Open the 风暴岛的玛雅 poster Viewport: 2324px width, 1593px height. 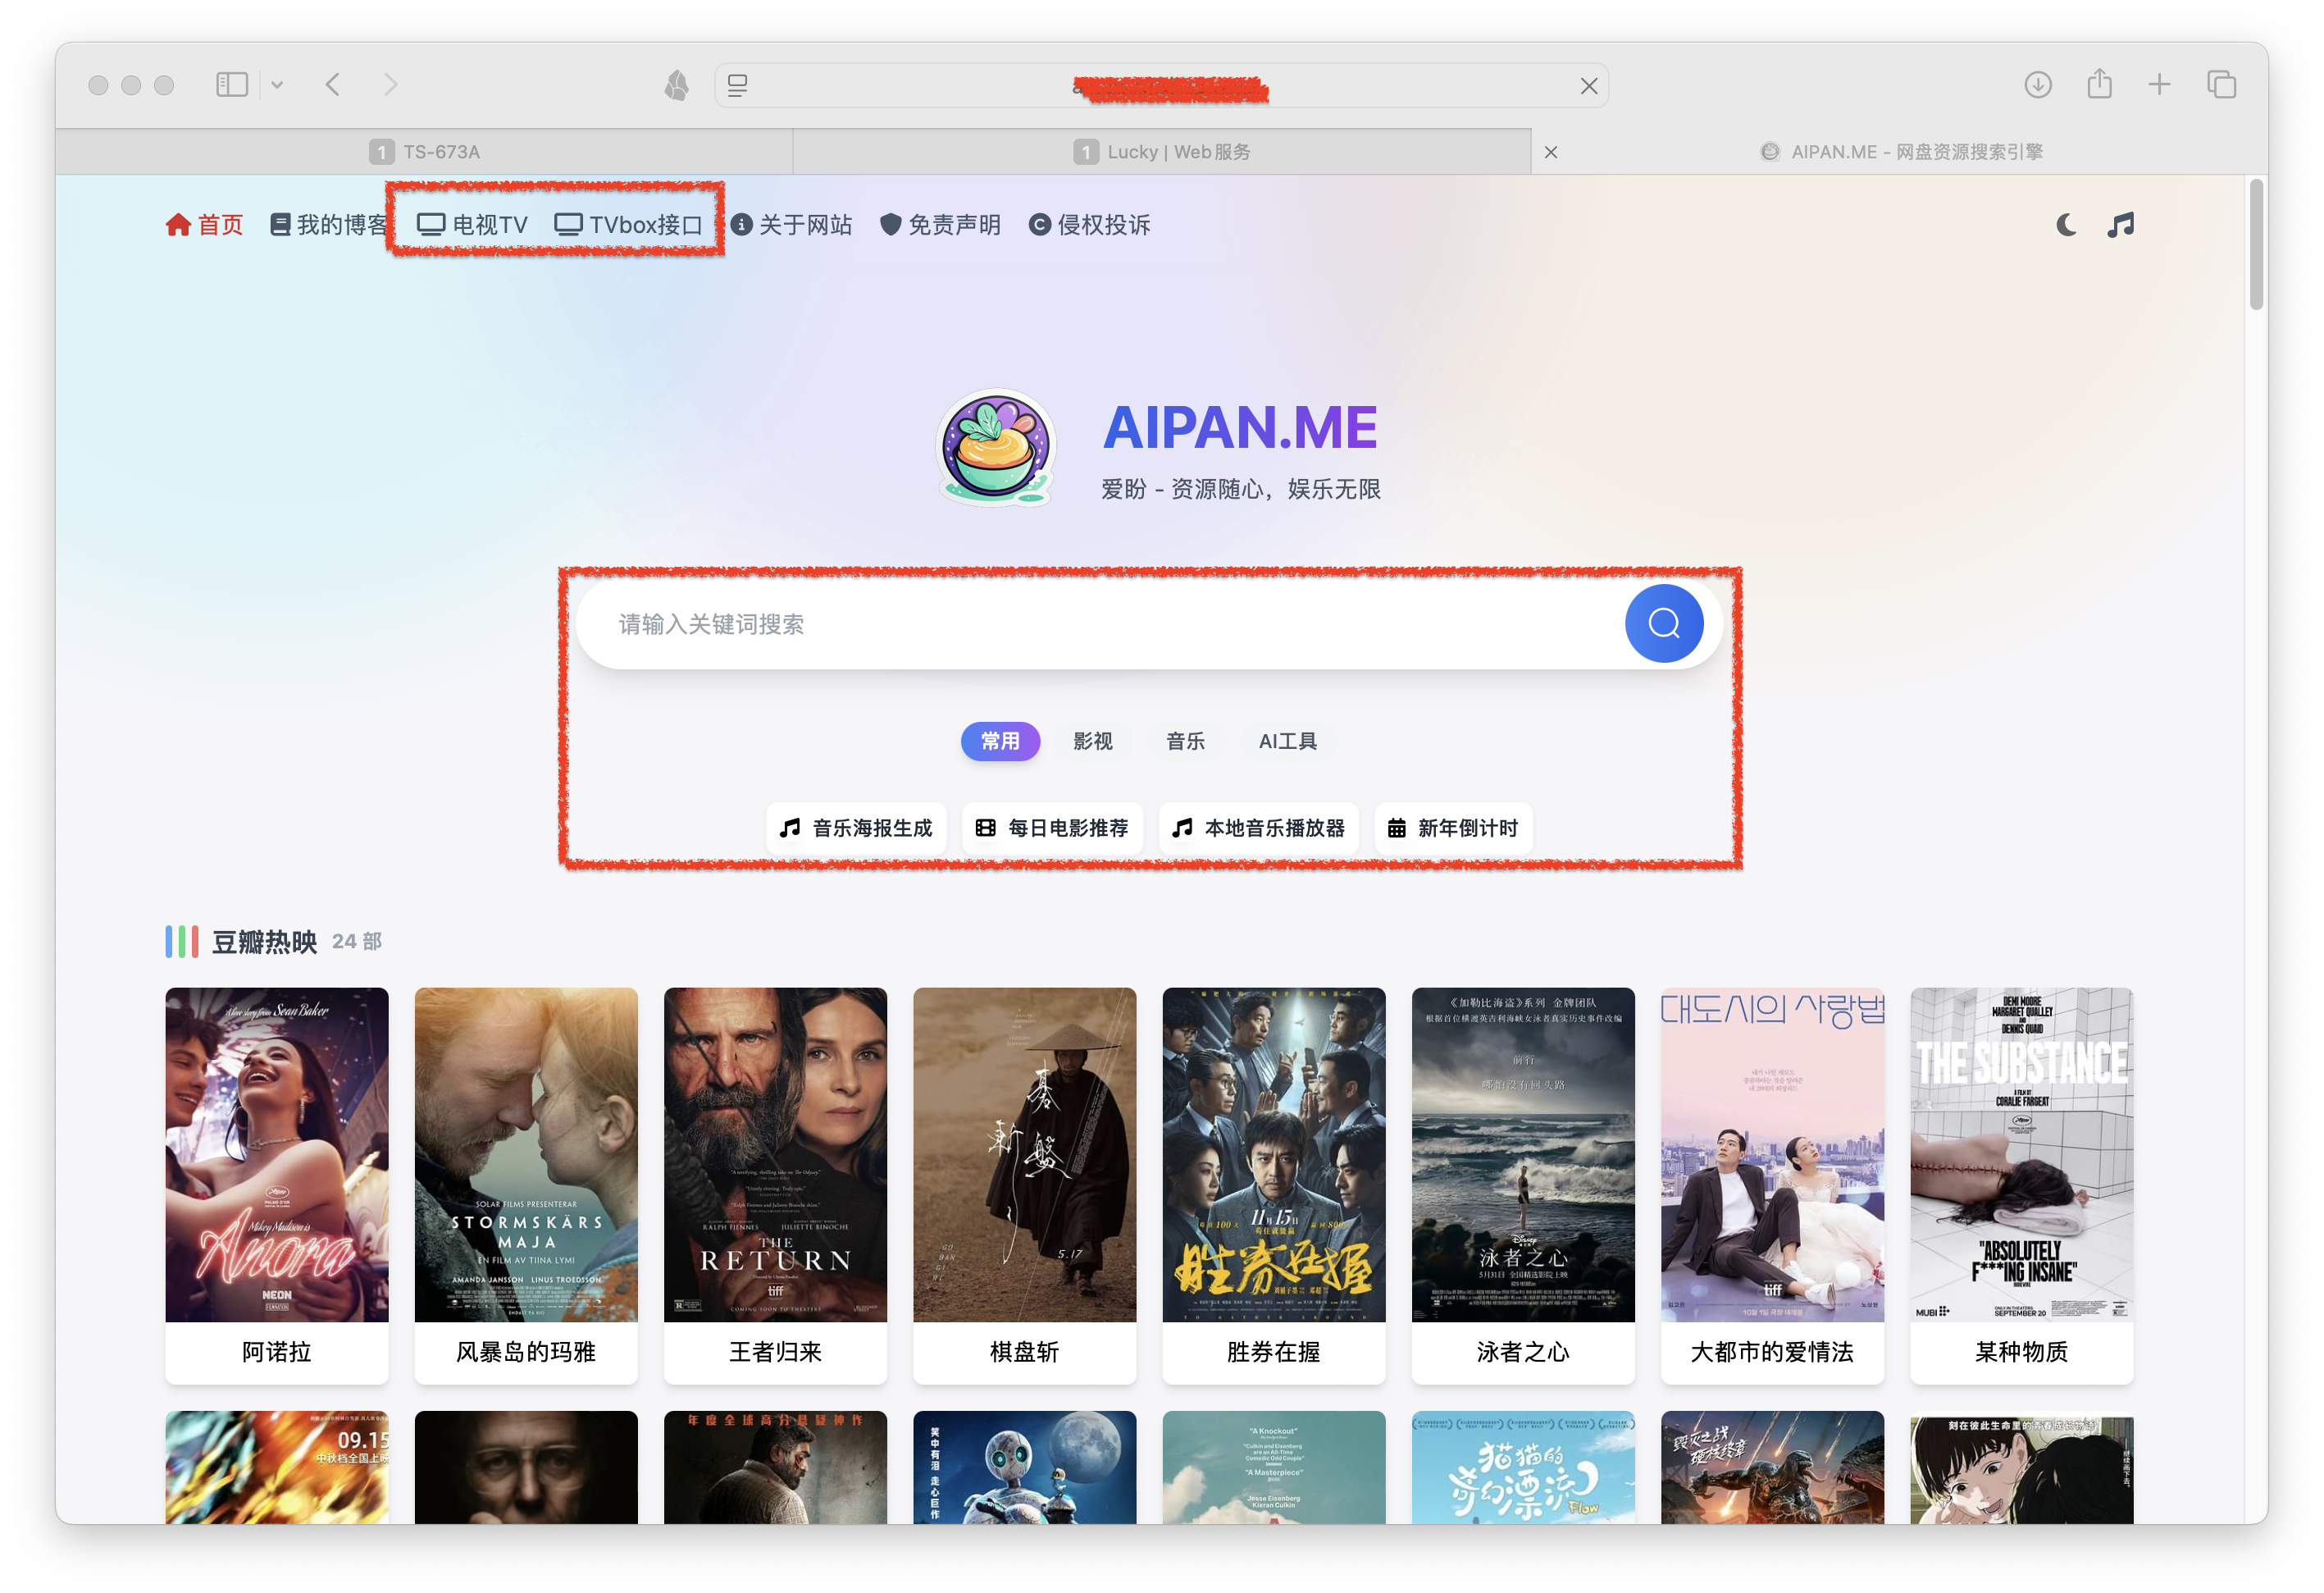pos(526,1154)
